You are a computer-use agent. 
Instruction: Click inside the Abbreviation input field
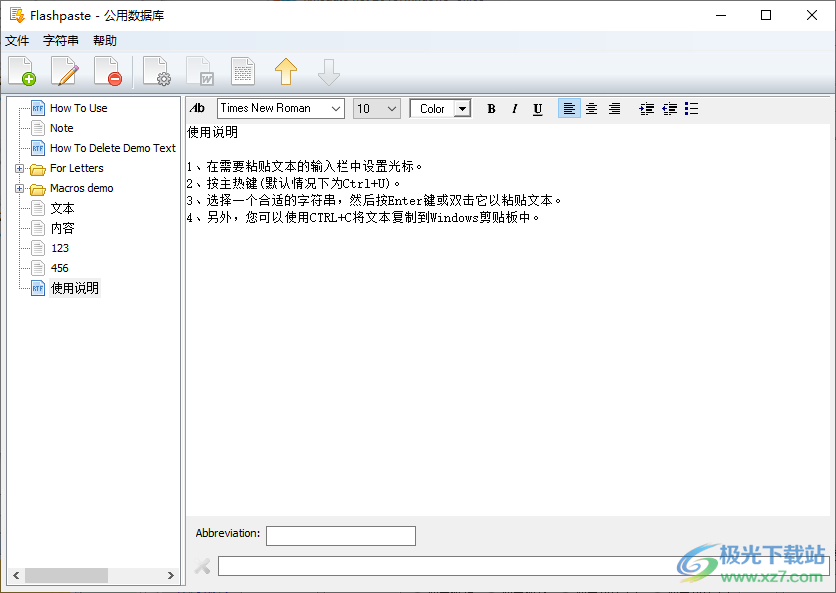point(340,535)
